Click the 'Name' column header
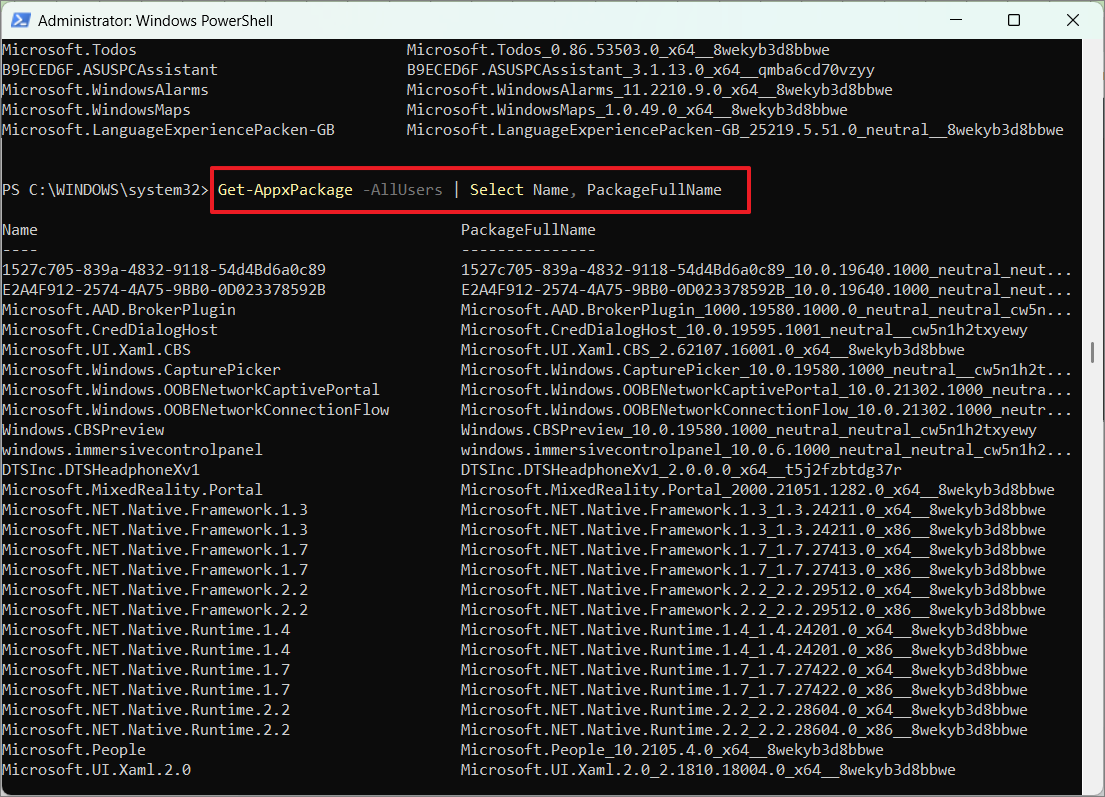 [20, 230]
